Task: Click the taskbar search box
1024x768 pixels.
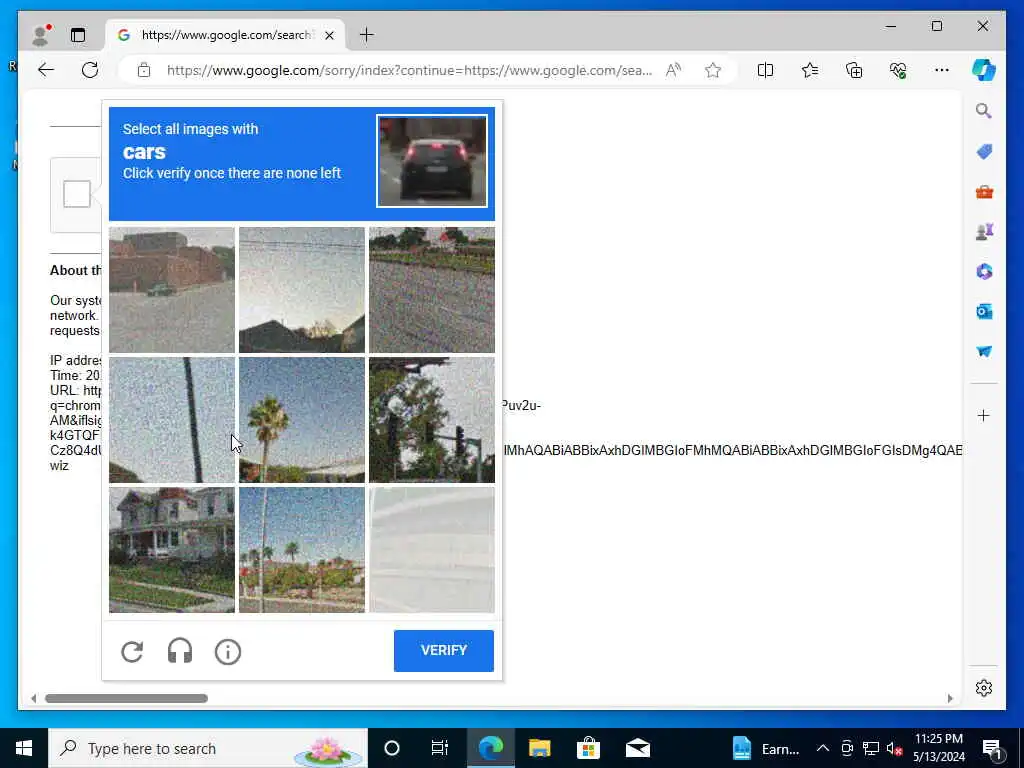Action: point(208,748)
